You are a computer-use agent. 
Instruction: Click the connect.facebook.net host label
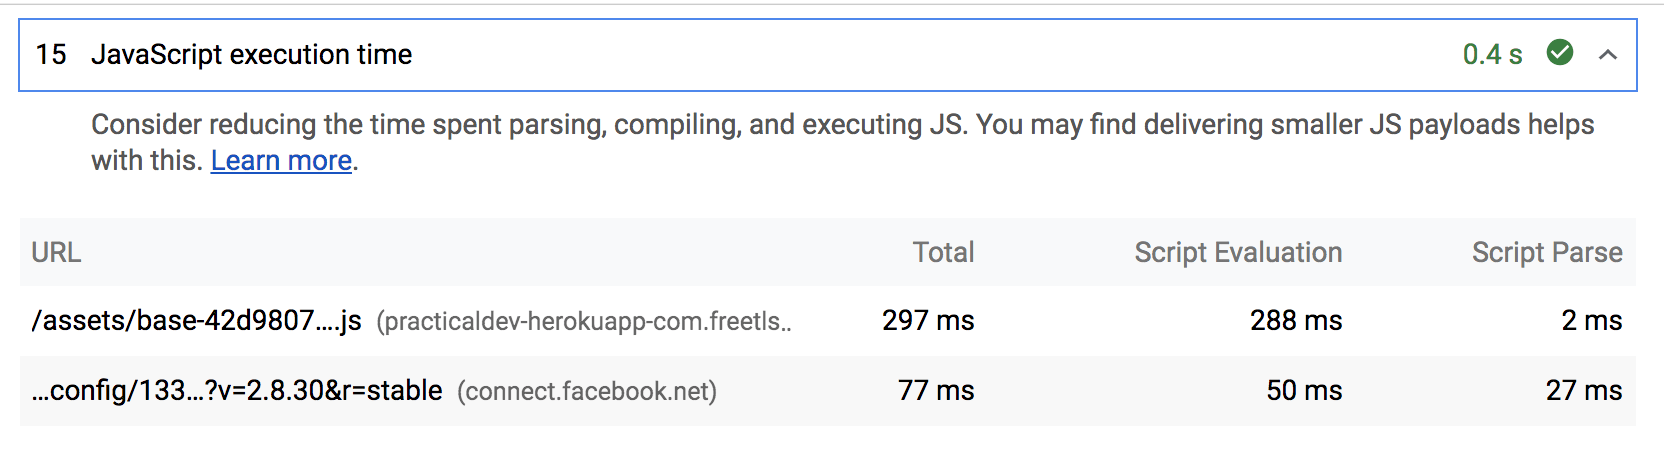tap(587, 392)
